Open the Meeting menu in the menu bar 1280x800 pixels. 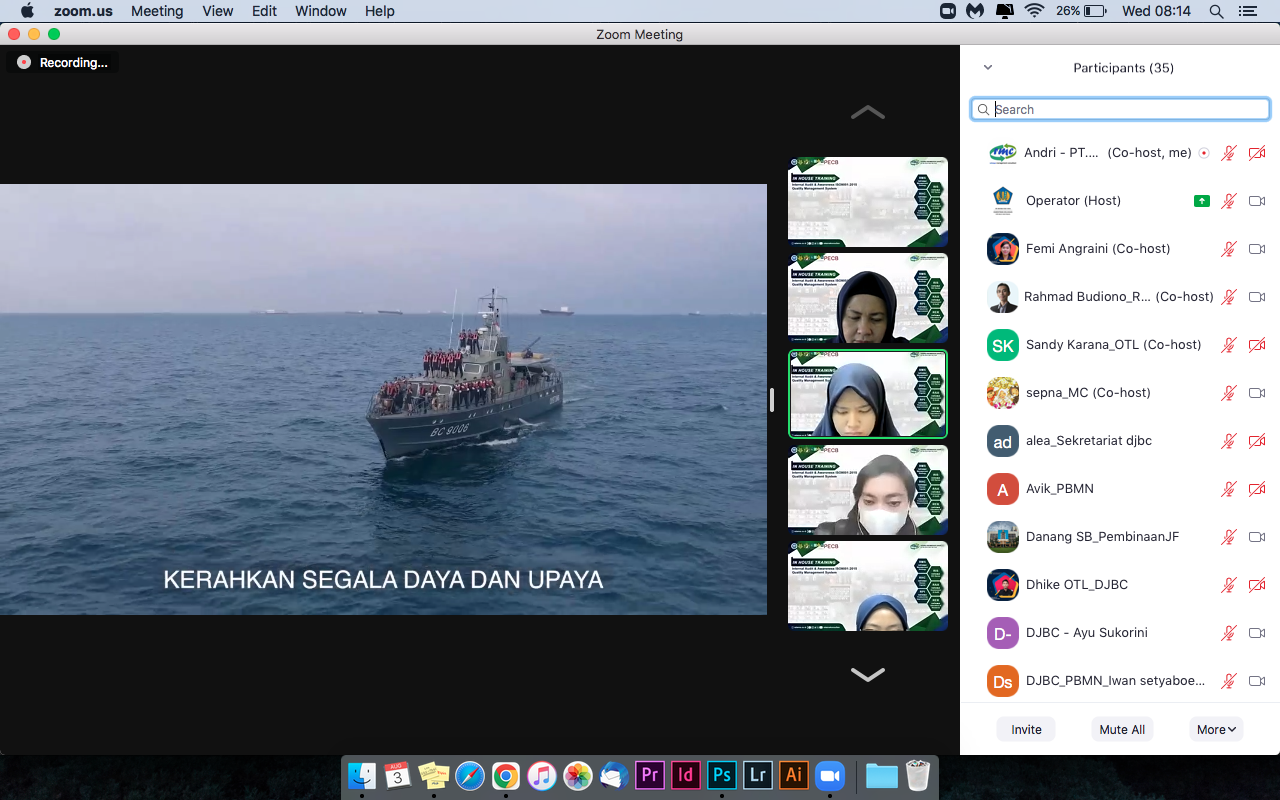[x=157, y=11]
